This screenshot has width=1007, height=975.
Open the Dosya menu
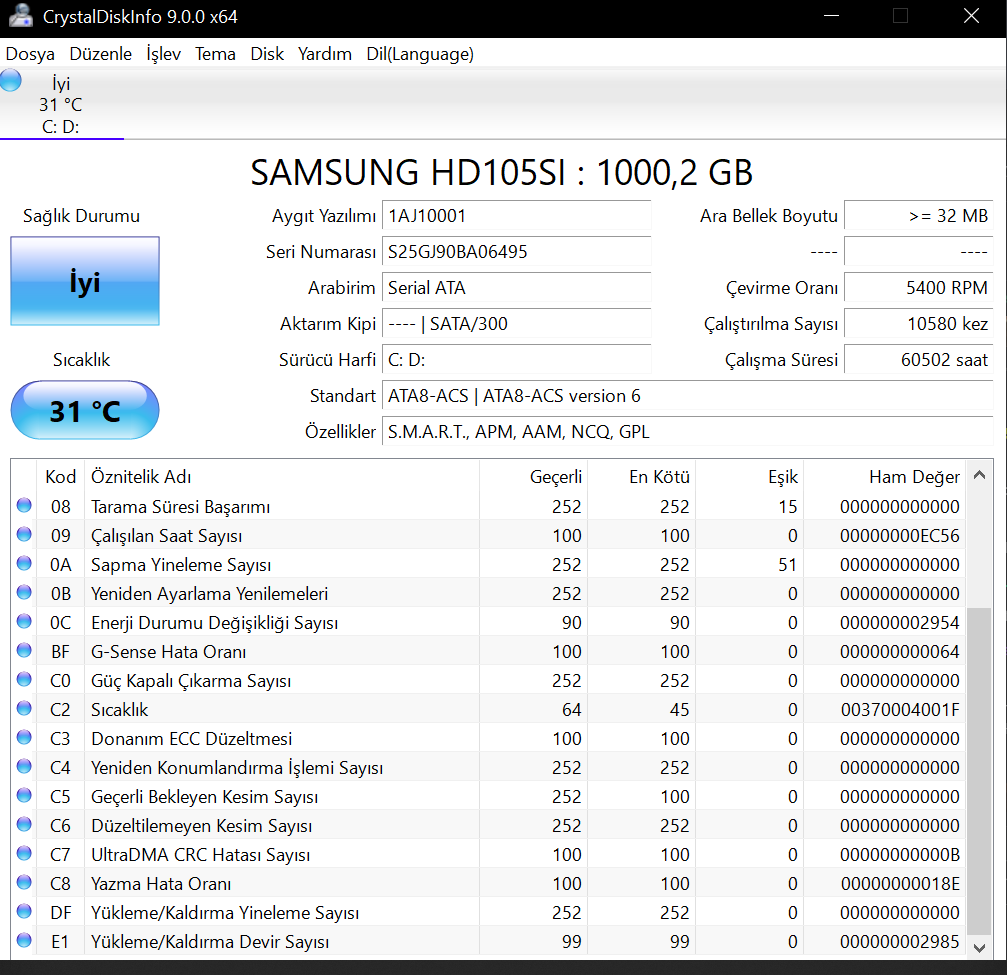click(x=30, y=54)
